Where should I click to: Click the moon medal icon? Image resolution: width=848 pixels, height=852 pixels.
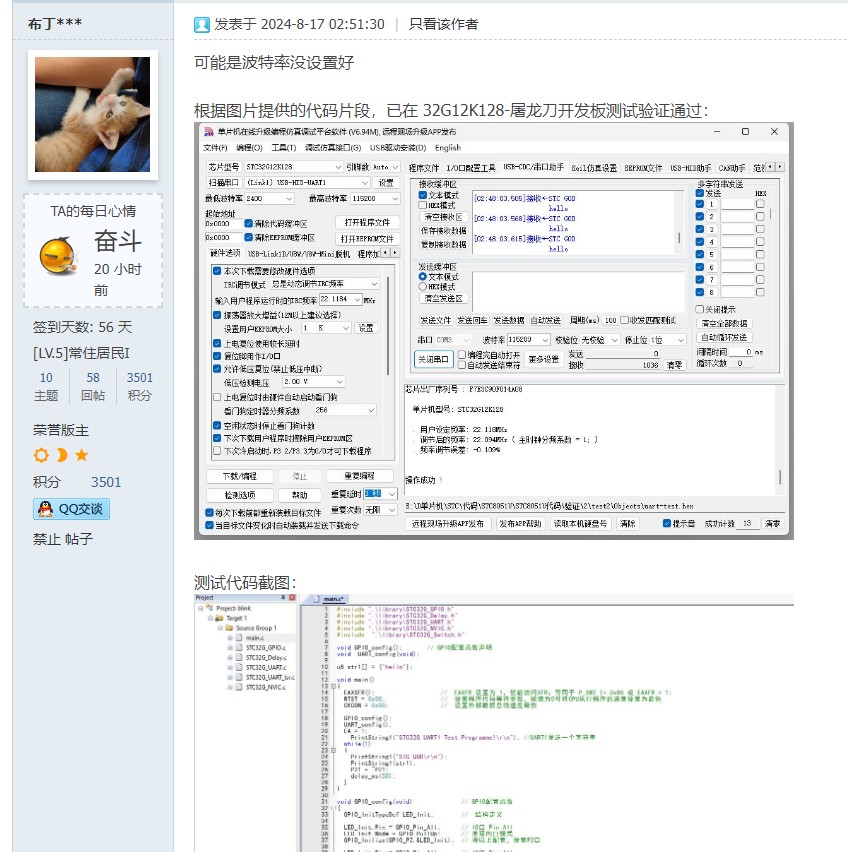62,455
